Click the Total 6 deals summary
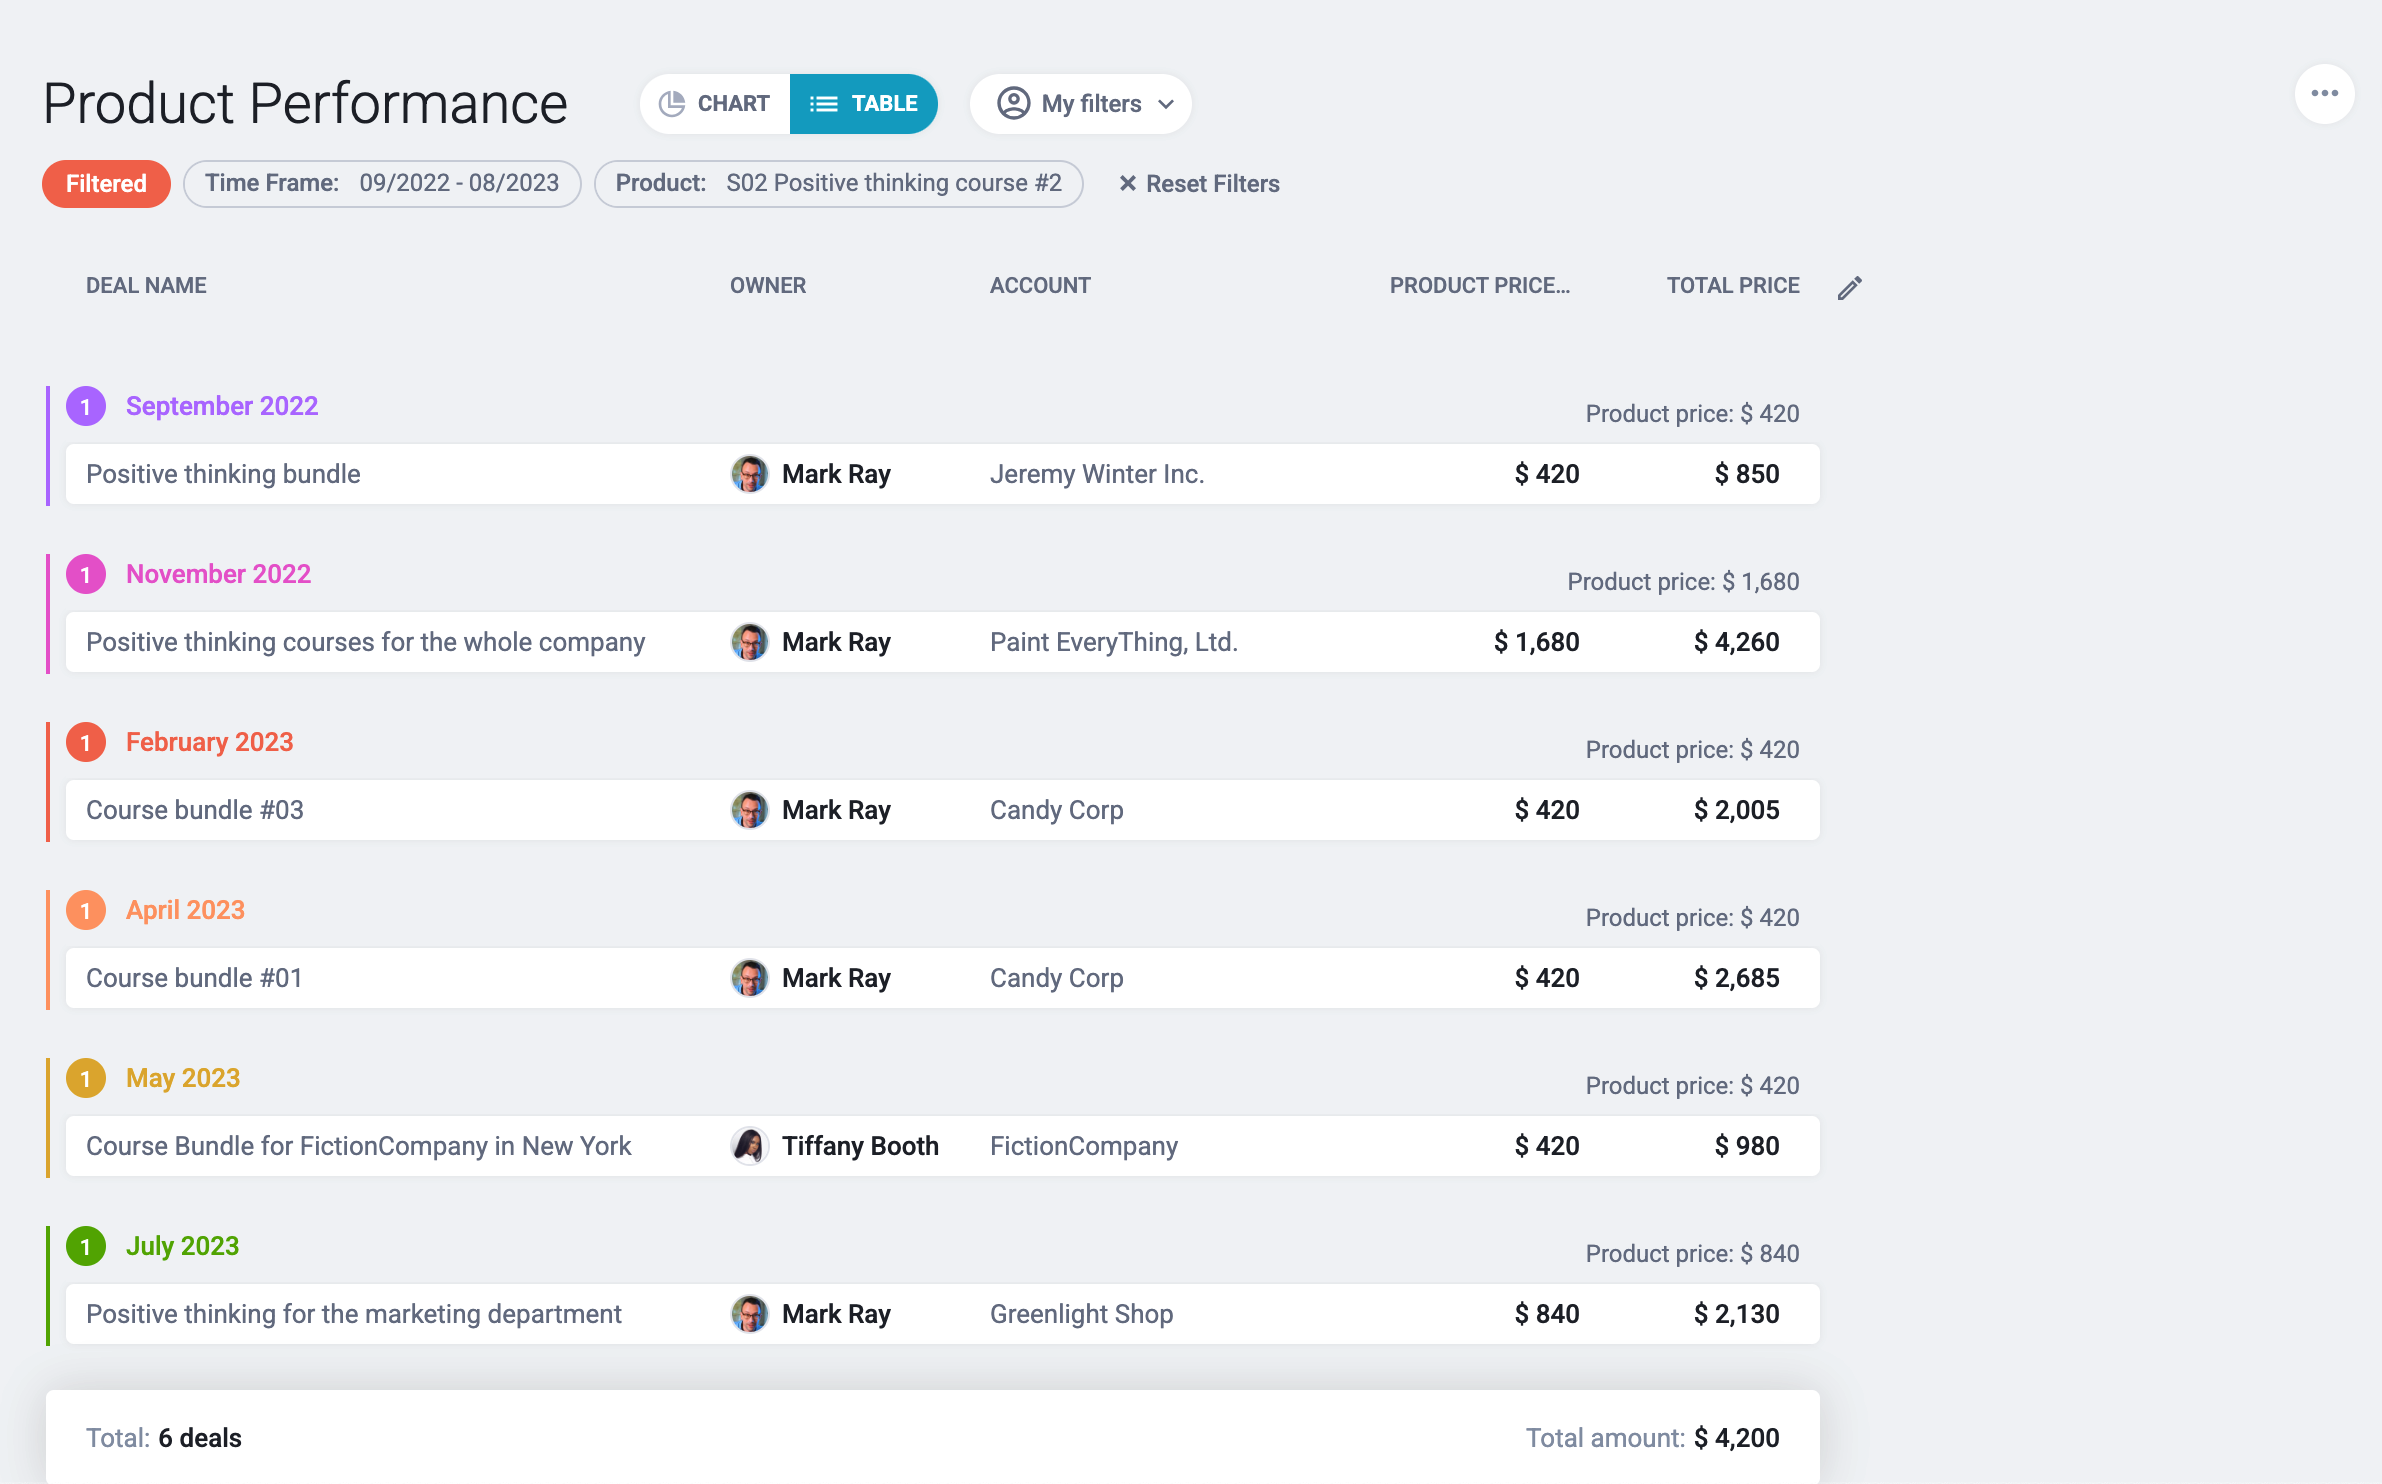The height and width of the screenshot is (1484, 2382). tap(164, 1438)
